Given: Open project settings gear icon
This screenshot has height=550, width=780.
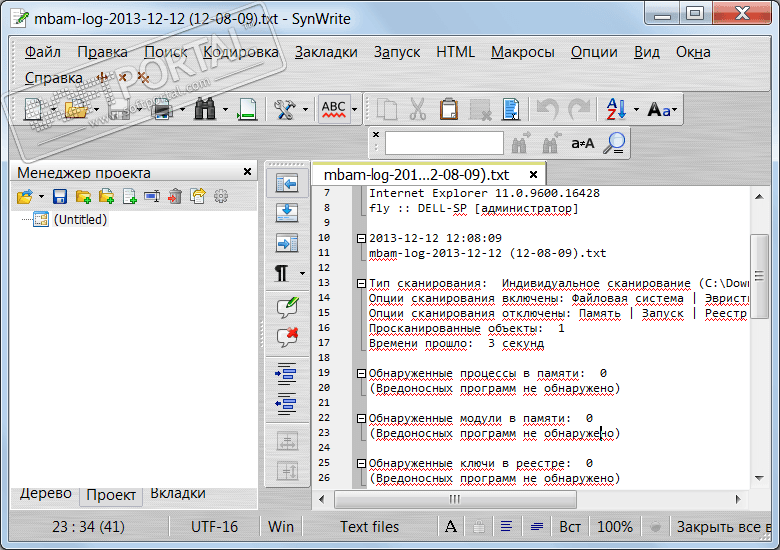Looking at the screenshot, I should click(x=221, y=196).
